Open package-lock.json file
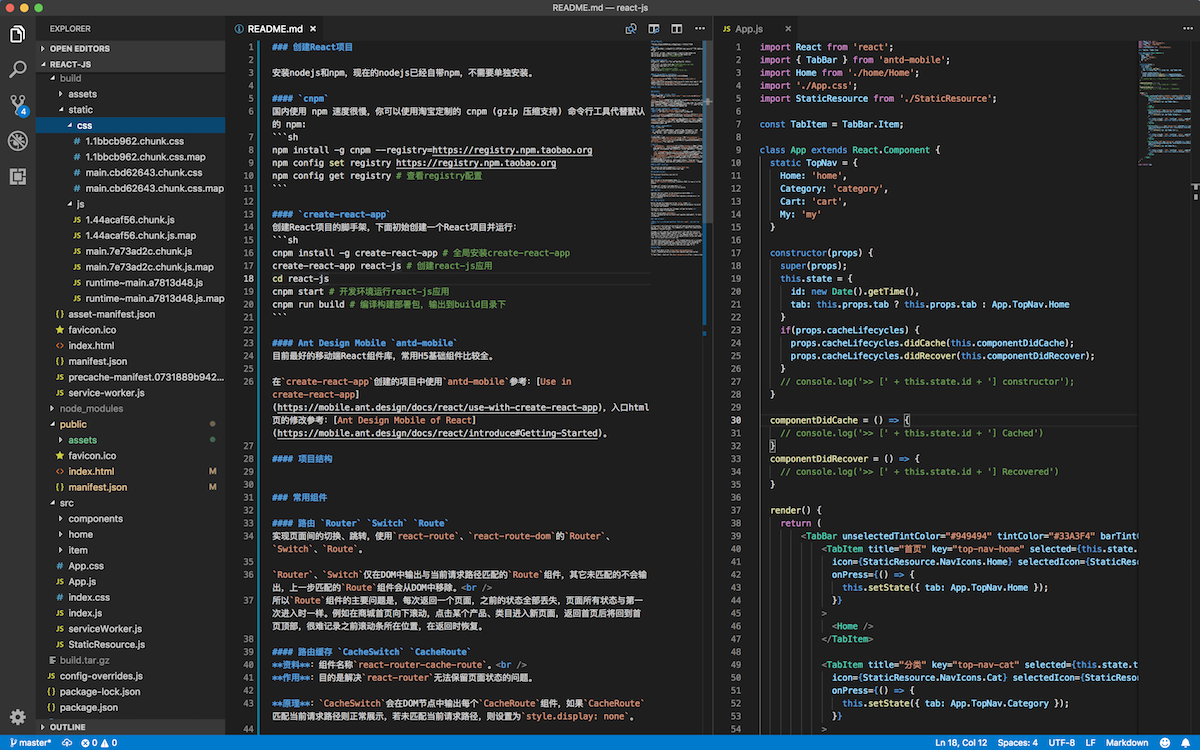Image resolution: width=1200 pixels, height=750 pixels. [x=130, y=692]
